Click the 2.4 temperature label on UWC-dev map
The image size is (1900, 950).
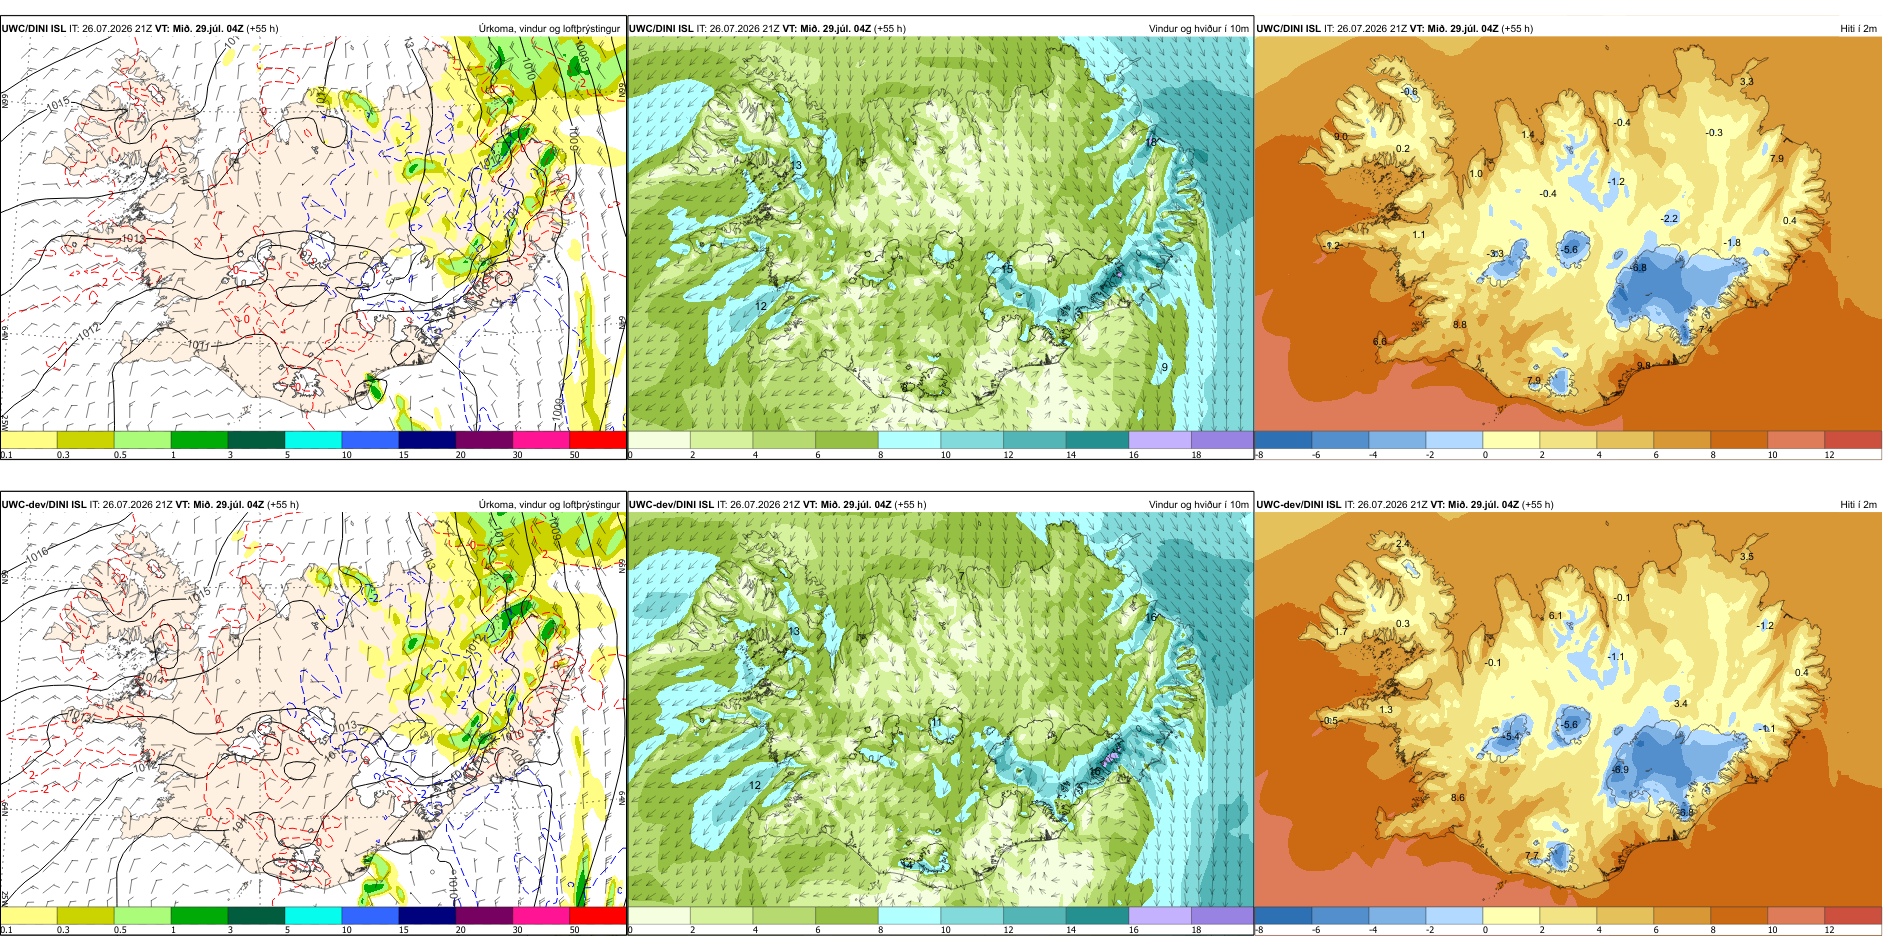tap(1402, 544)
